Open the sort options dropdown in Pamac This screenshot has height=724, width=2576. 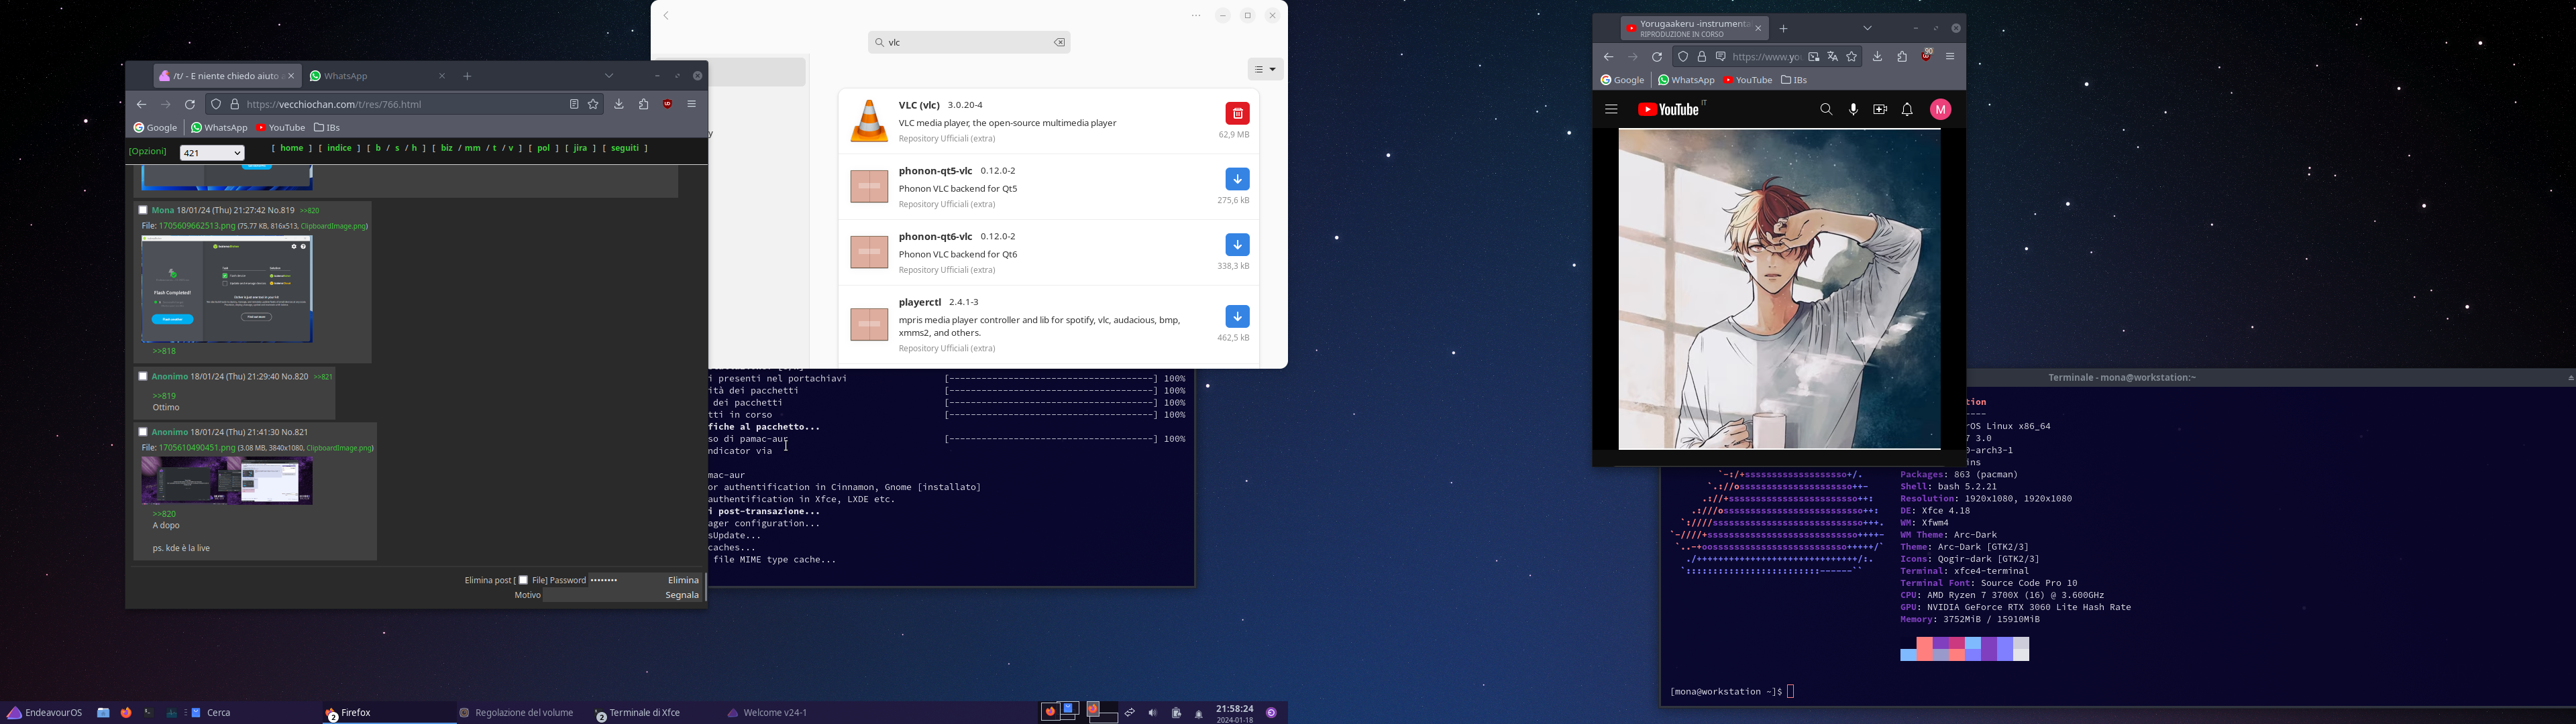(1265, 70)
